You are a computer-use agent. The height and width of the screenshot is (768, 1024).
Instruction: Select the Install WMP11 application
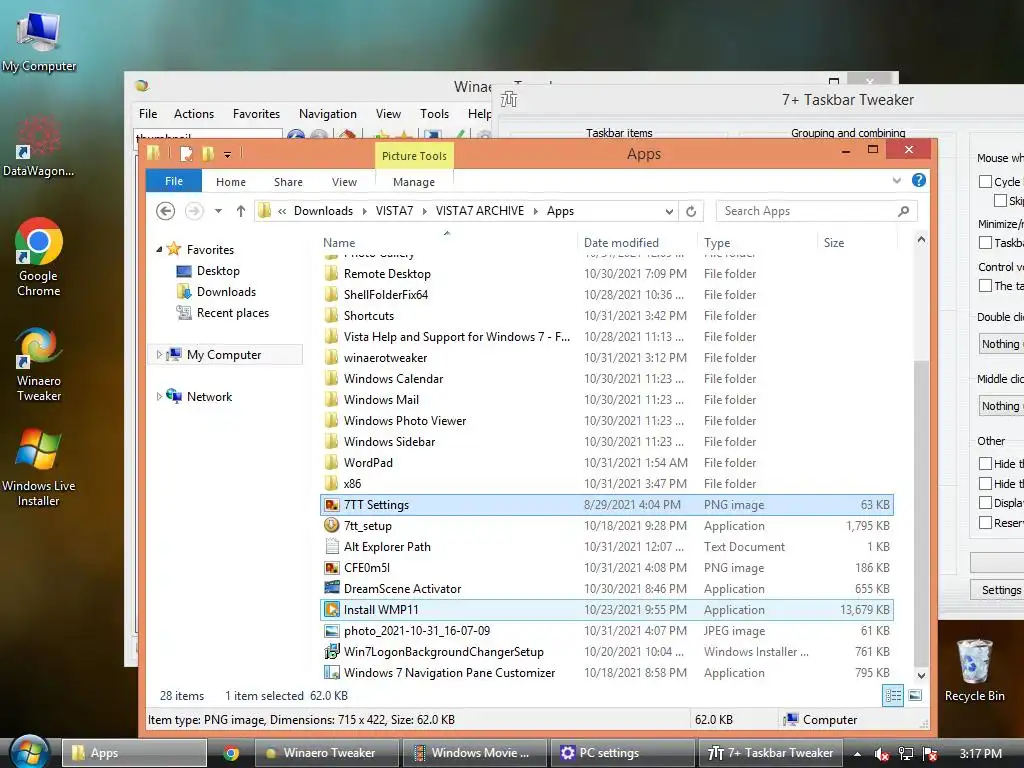click(x=606, y=610)
